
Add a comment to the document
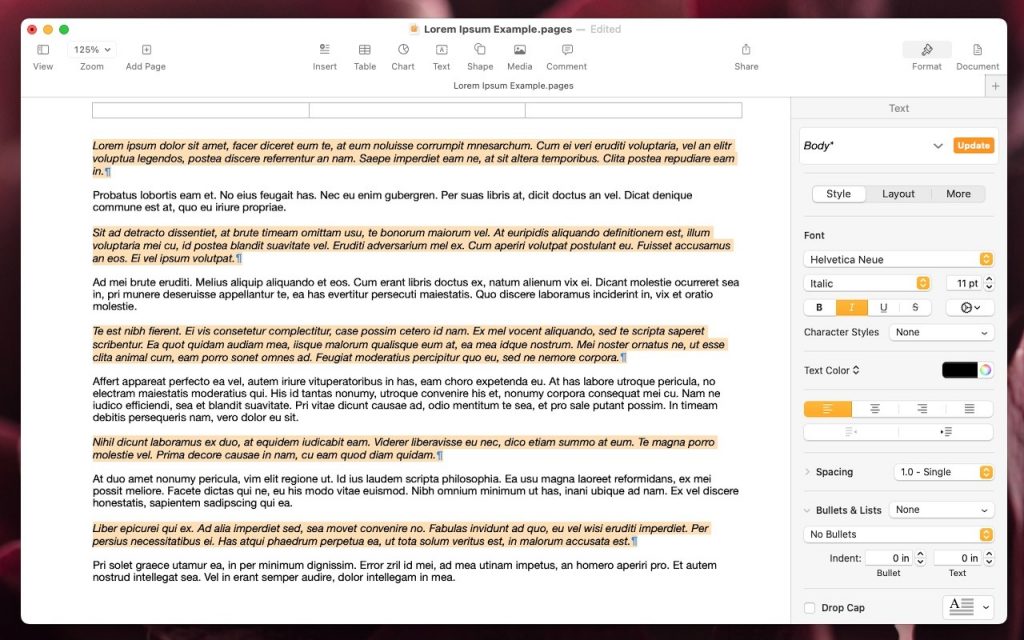566,50
